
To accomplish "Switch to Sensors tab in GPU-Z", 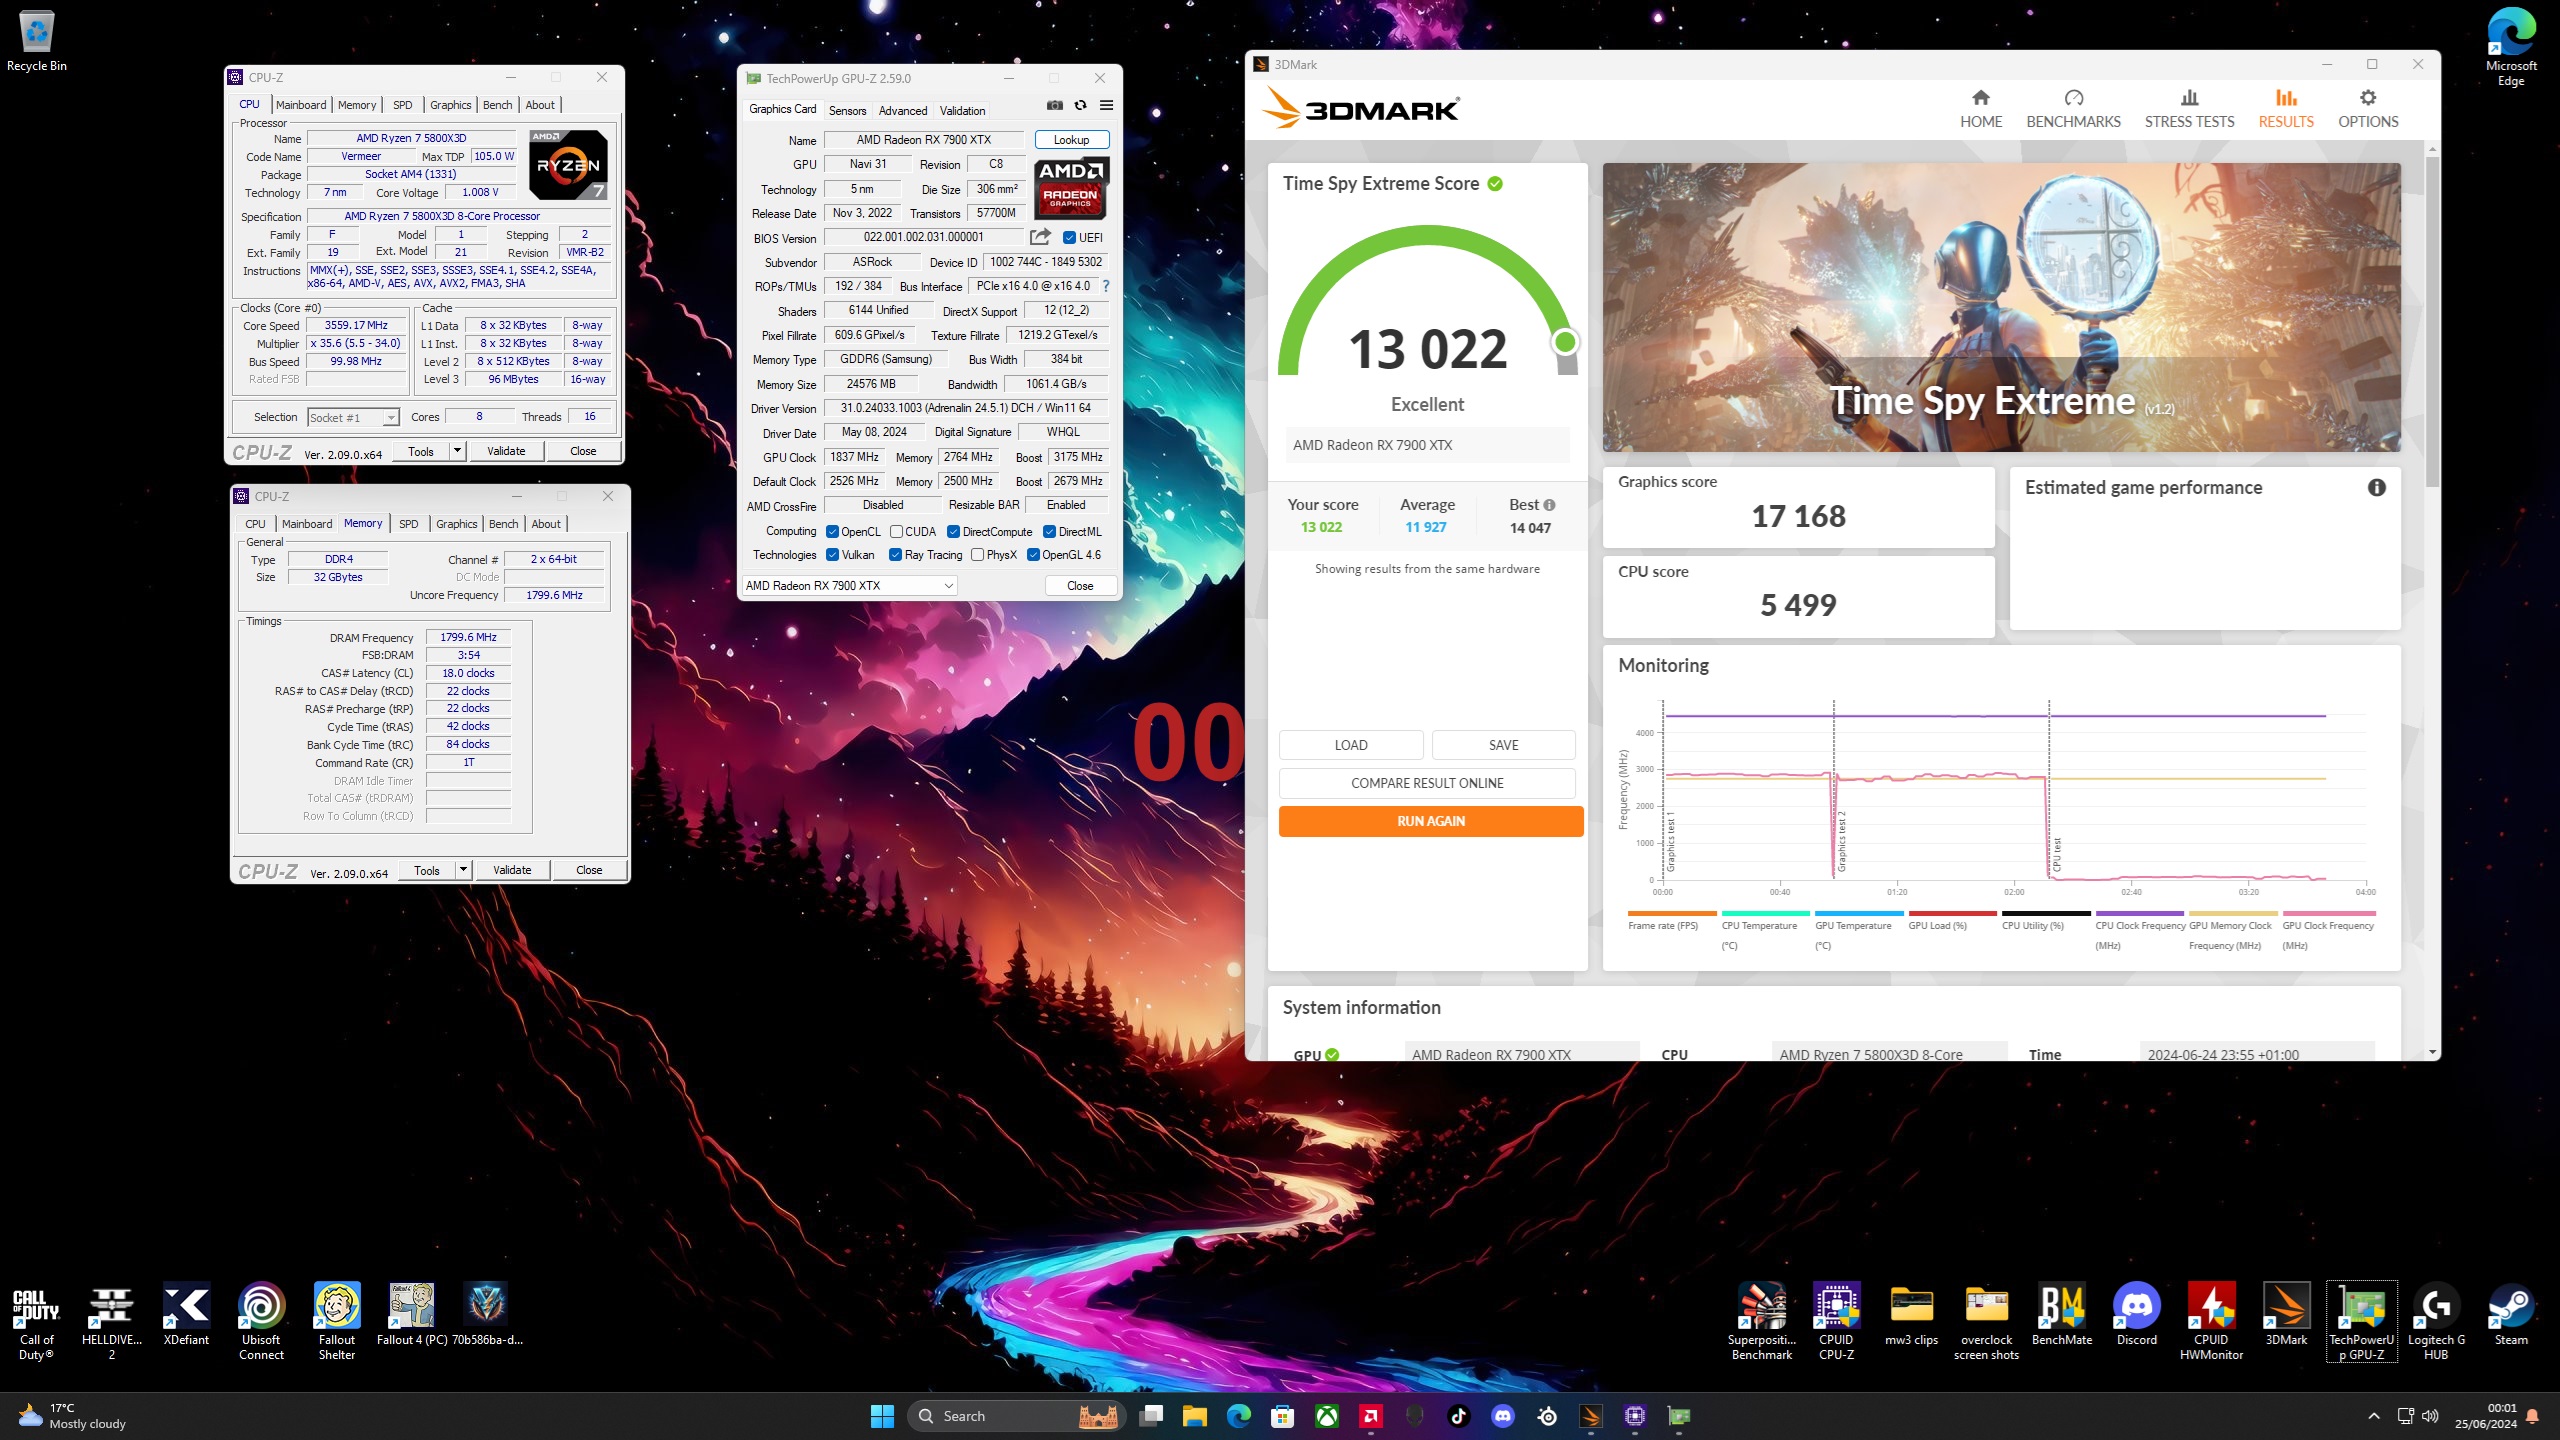I will [x=847, y=111].
